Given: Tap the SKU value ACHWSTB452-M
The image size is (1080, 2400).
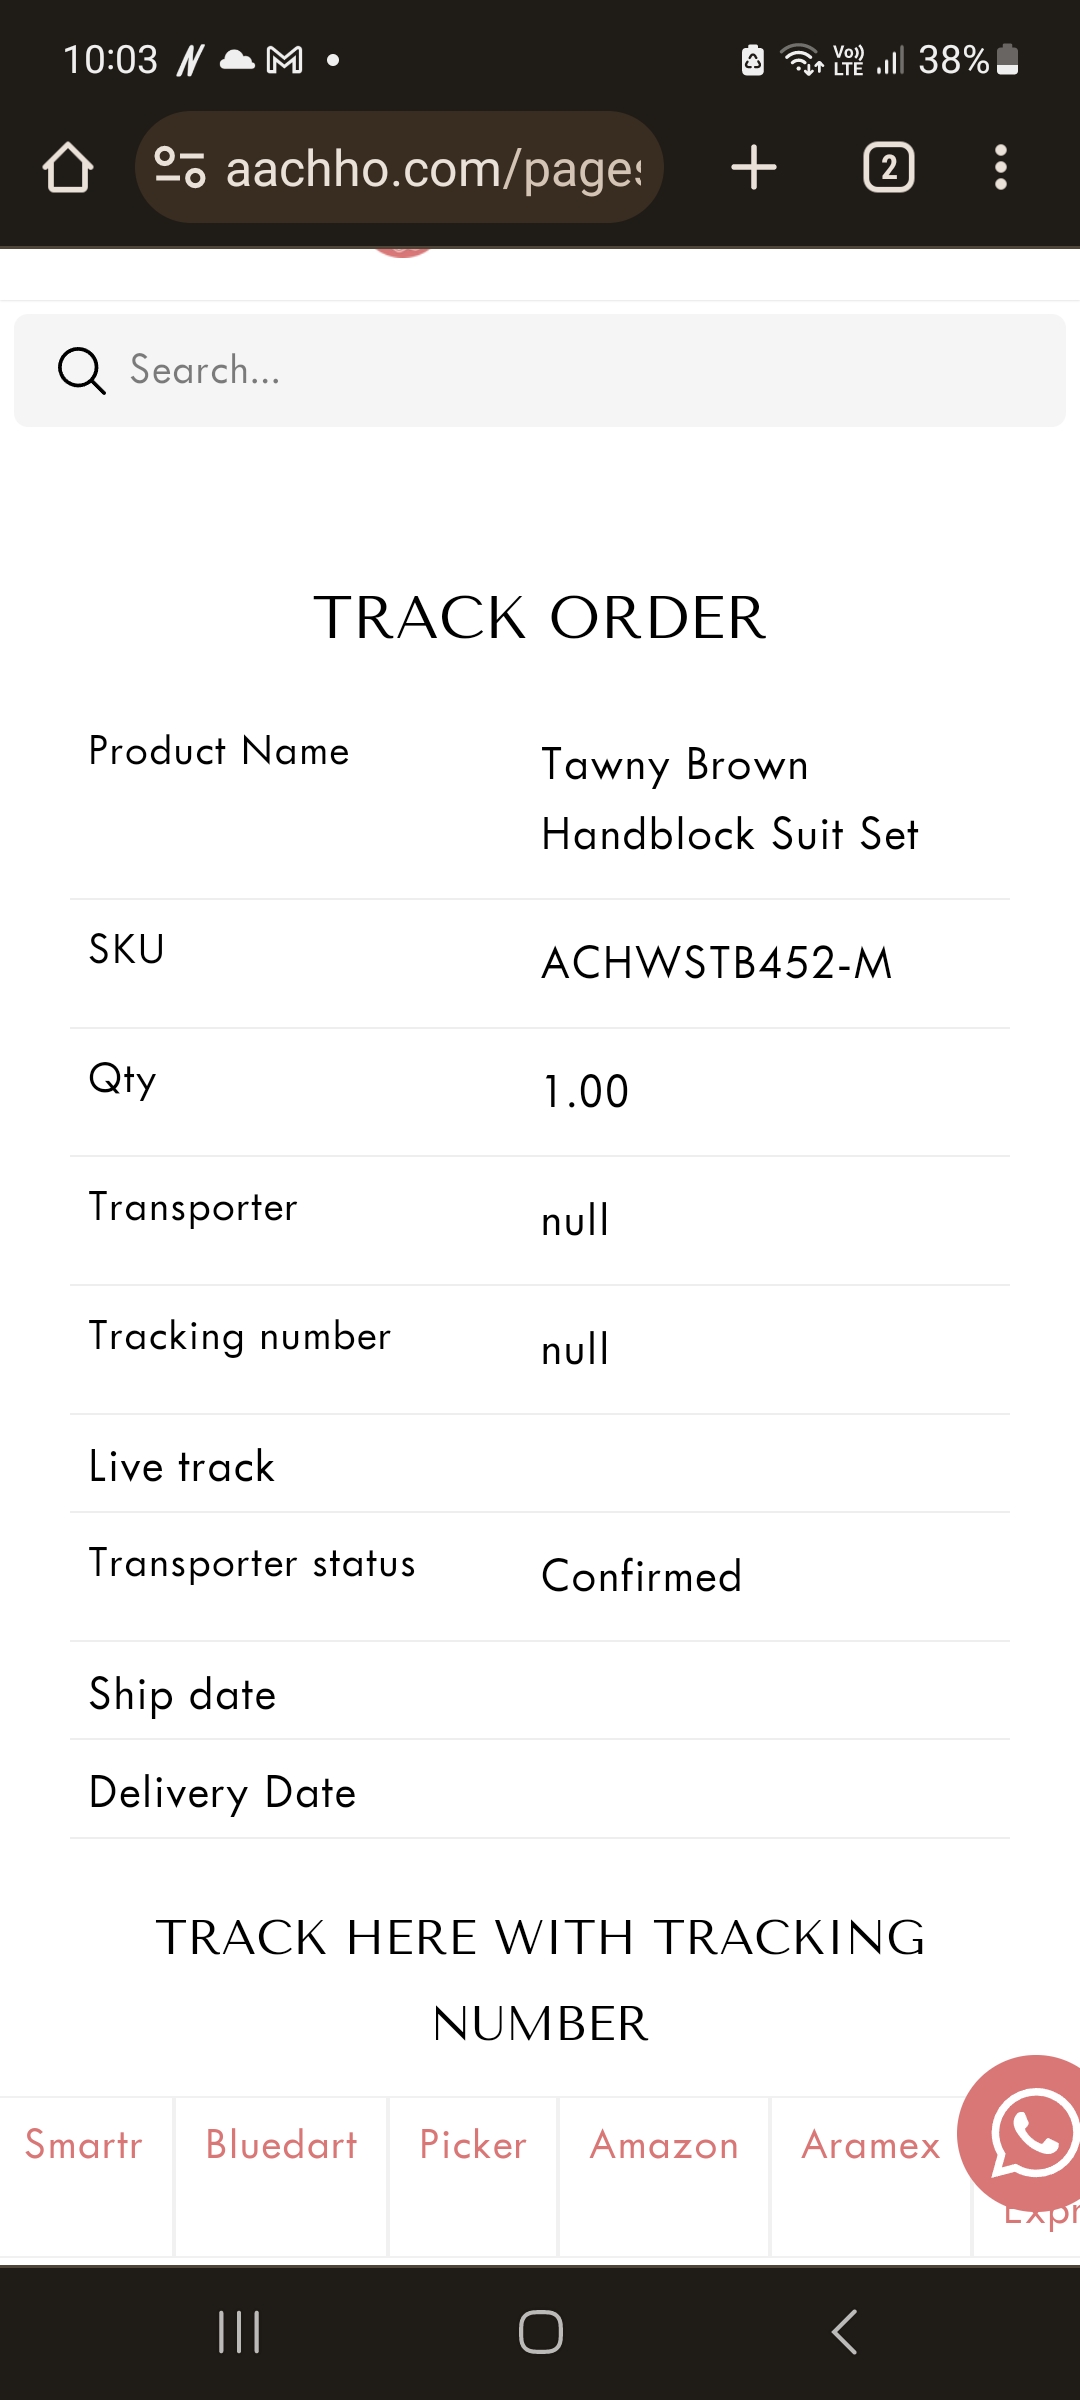Looking at the screenshot, I should coord(716,963).
